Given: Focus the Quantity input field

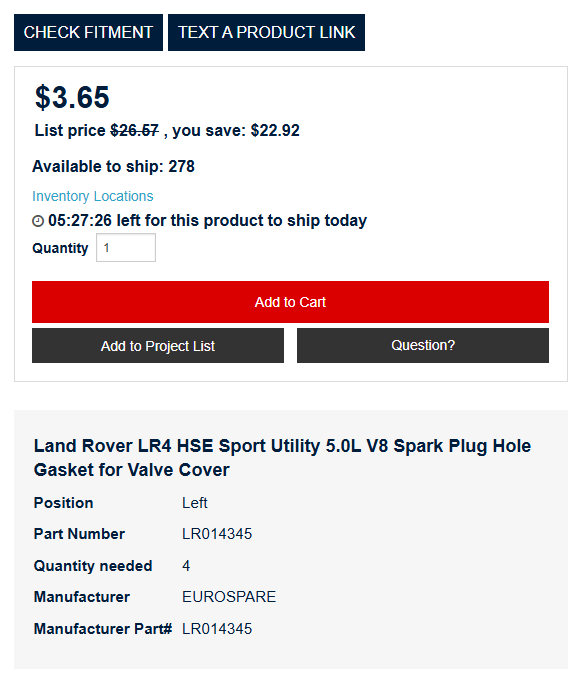Looking at the screenshot, I should [126, 248].
